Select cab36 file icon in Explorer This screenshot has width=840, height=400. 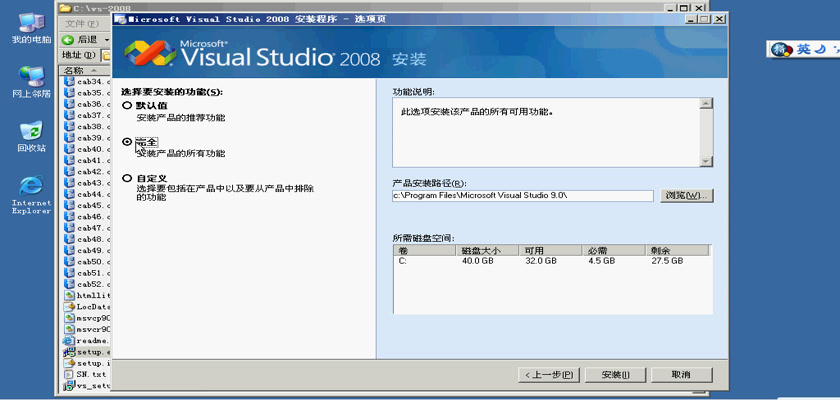(69, 104)
